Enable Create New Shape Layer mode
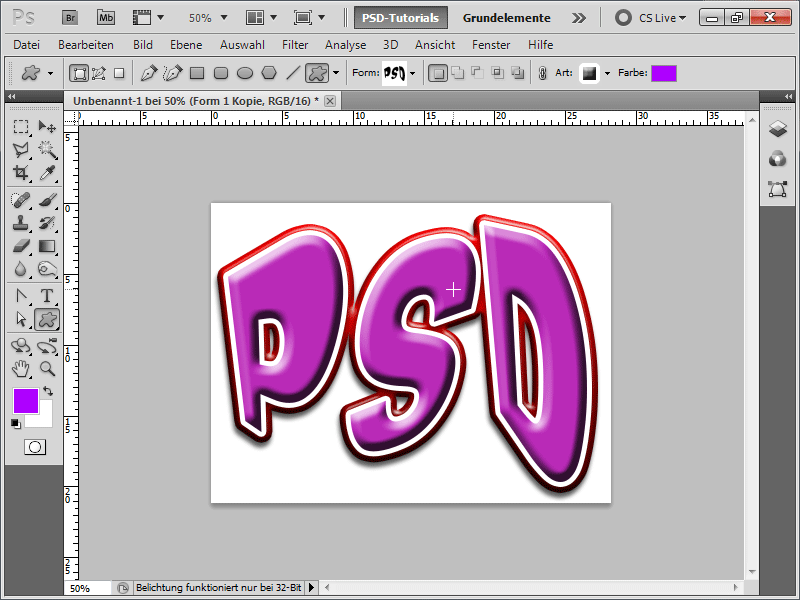 click(437, 73)
